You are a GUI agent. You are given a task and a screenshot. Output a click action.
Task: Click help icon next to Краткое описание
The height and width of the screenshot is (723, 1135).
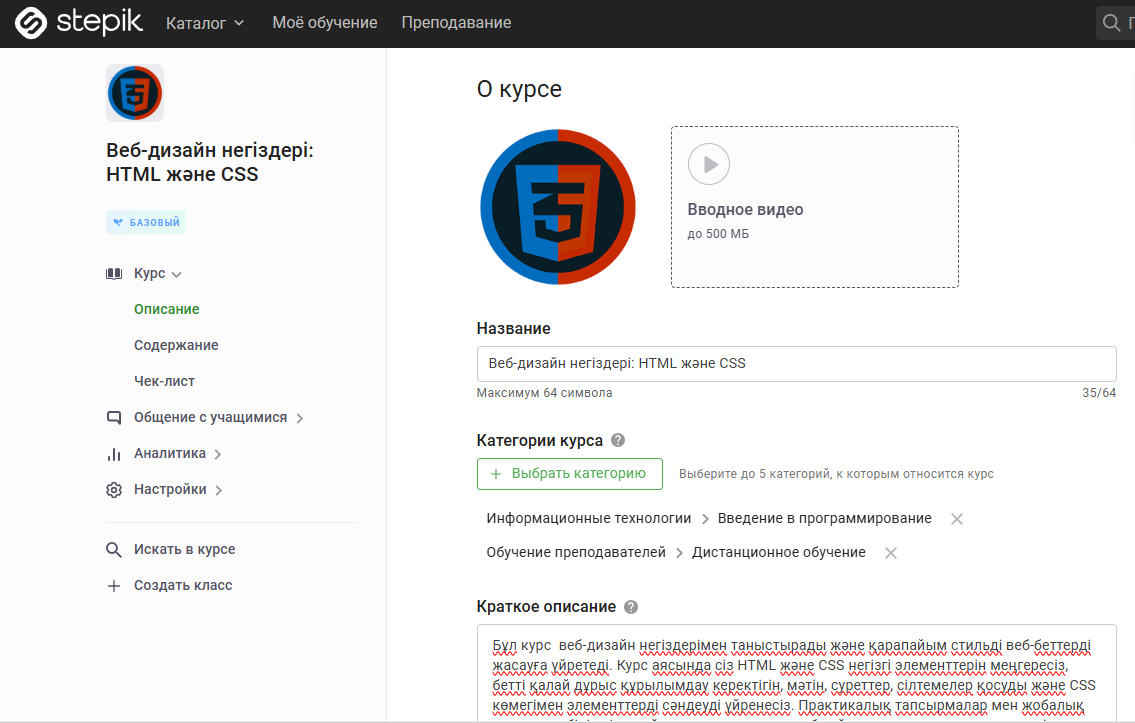tap(631, 607)
